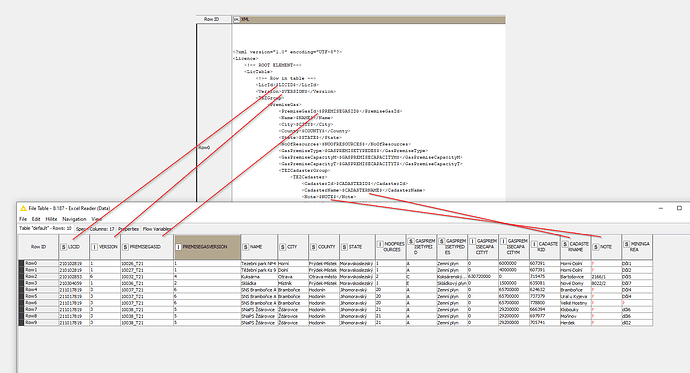Click the capacity cell 6000000 in Row0

coord(514,263)
